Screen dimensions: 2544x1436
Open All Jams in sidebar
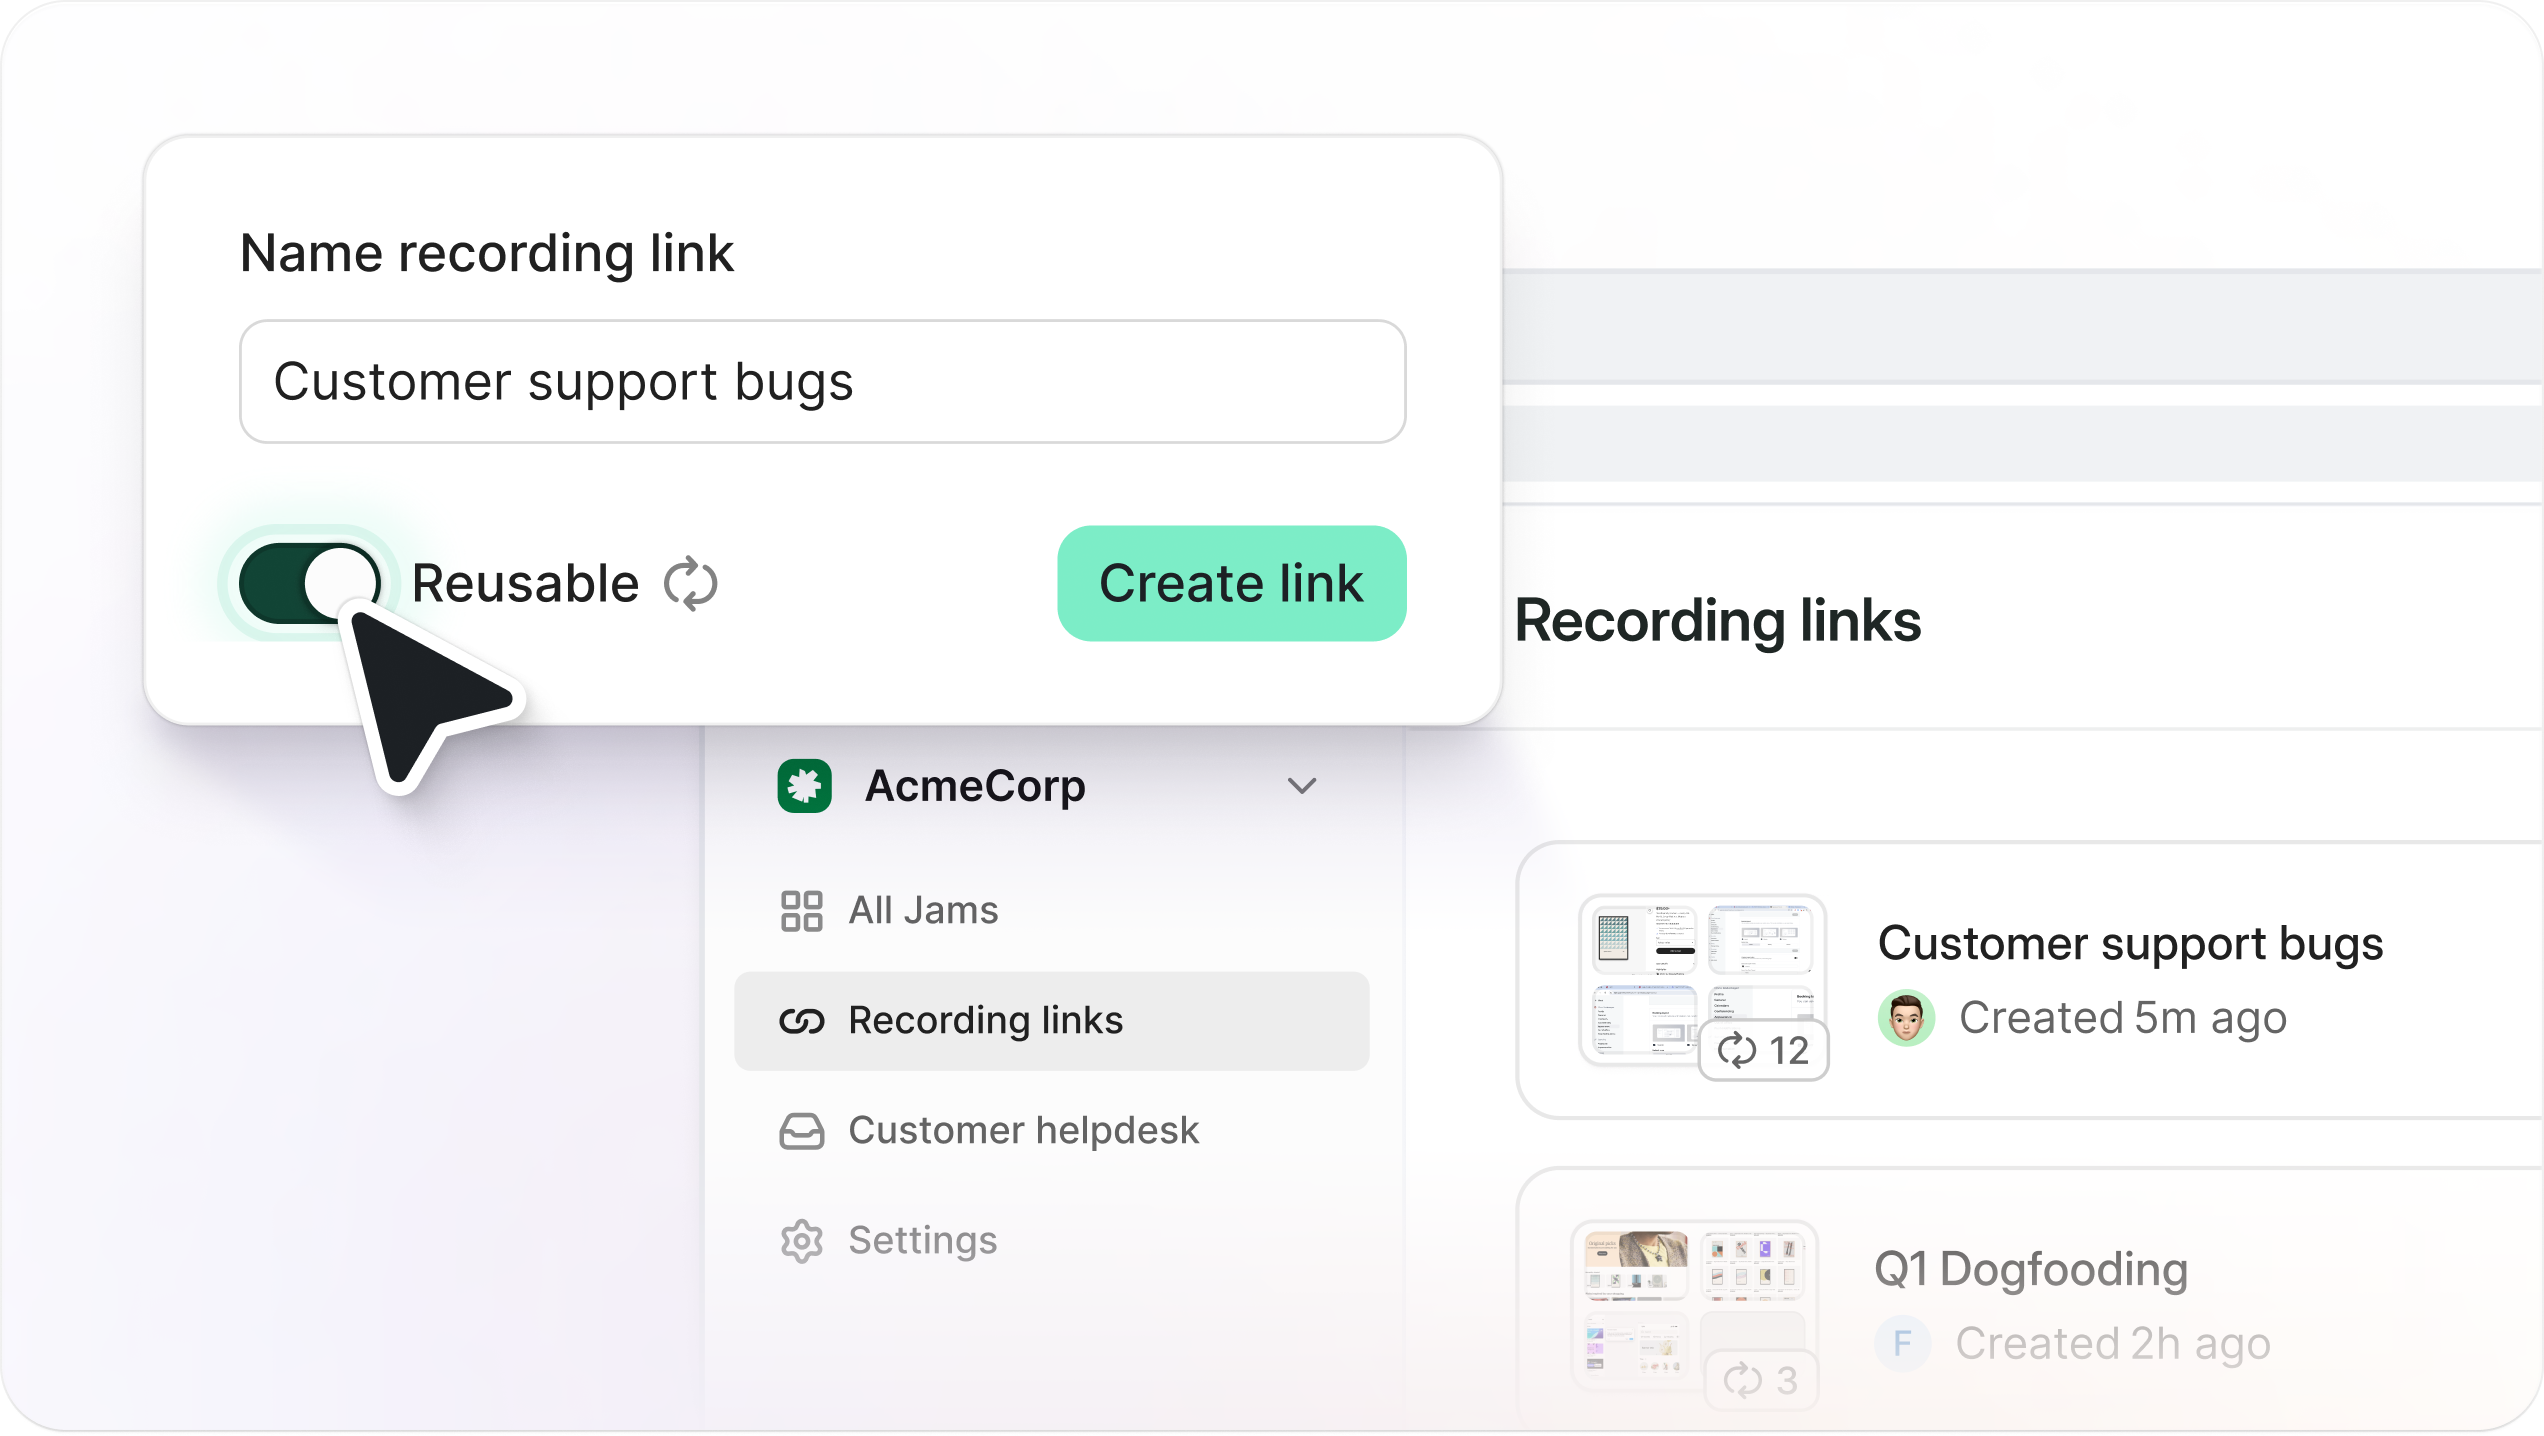(x=922, y=911)
